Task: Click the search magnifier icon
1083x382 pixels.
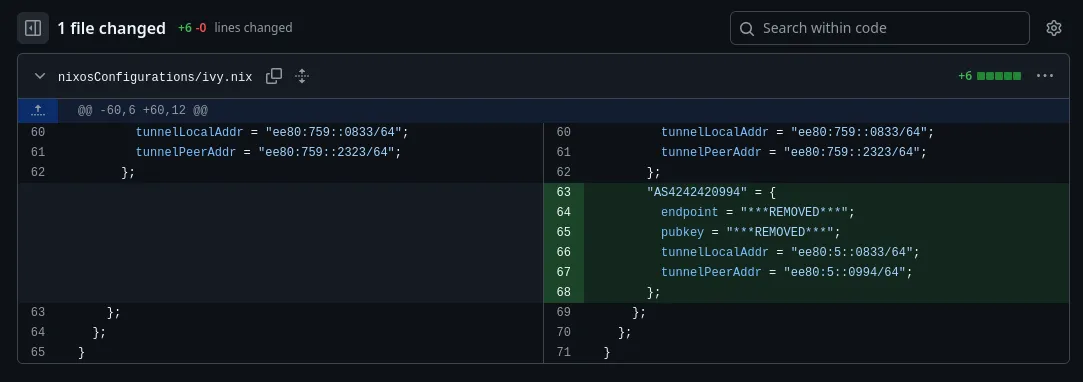Action: [x=747, y=28]
